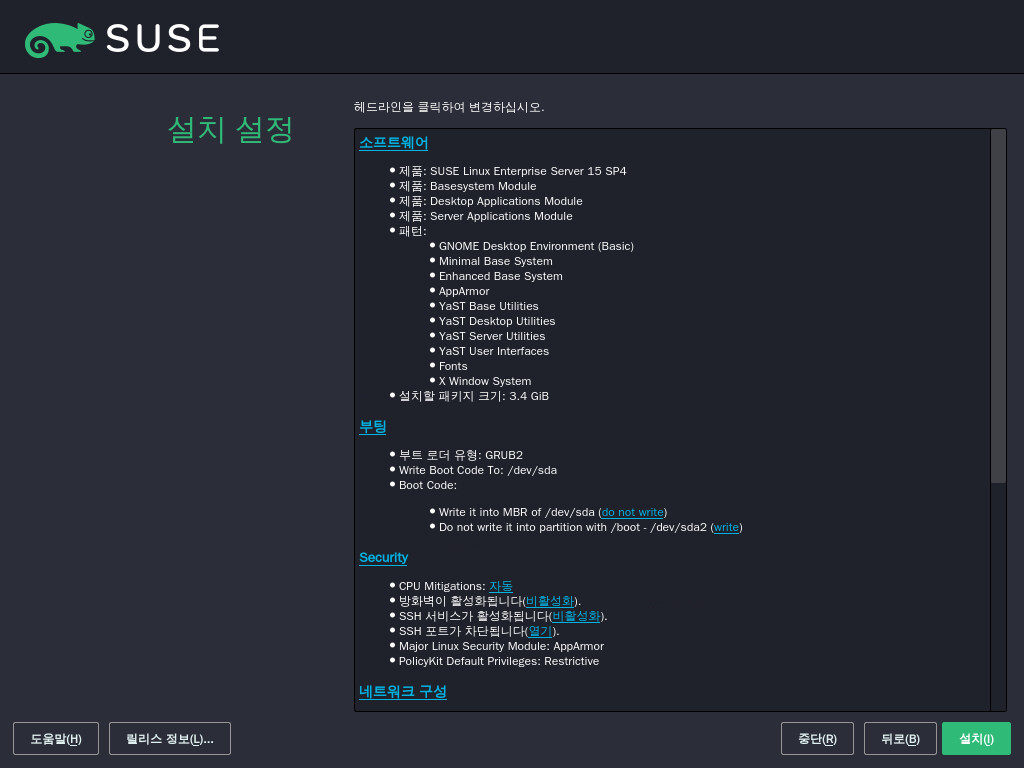Disable firewall via 비활성화 link
This screenshot has width=1024, height=768.
[550, 601]
